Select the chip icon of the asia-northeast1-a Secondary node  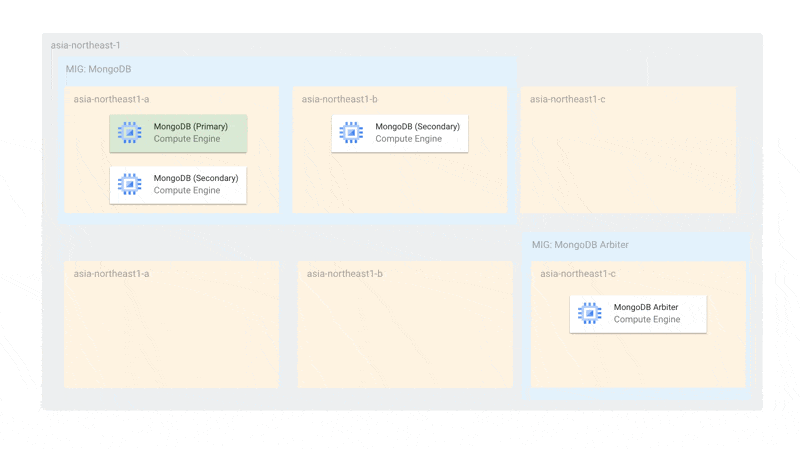point(129,184)
